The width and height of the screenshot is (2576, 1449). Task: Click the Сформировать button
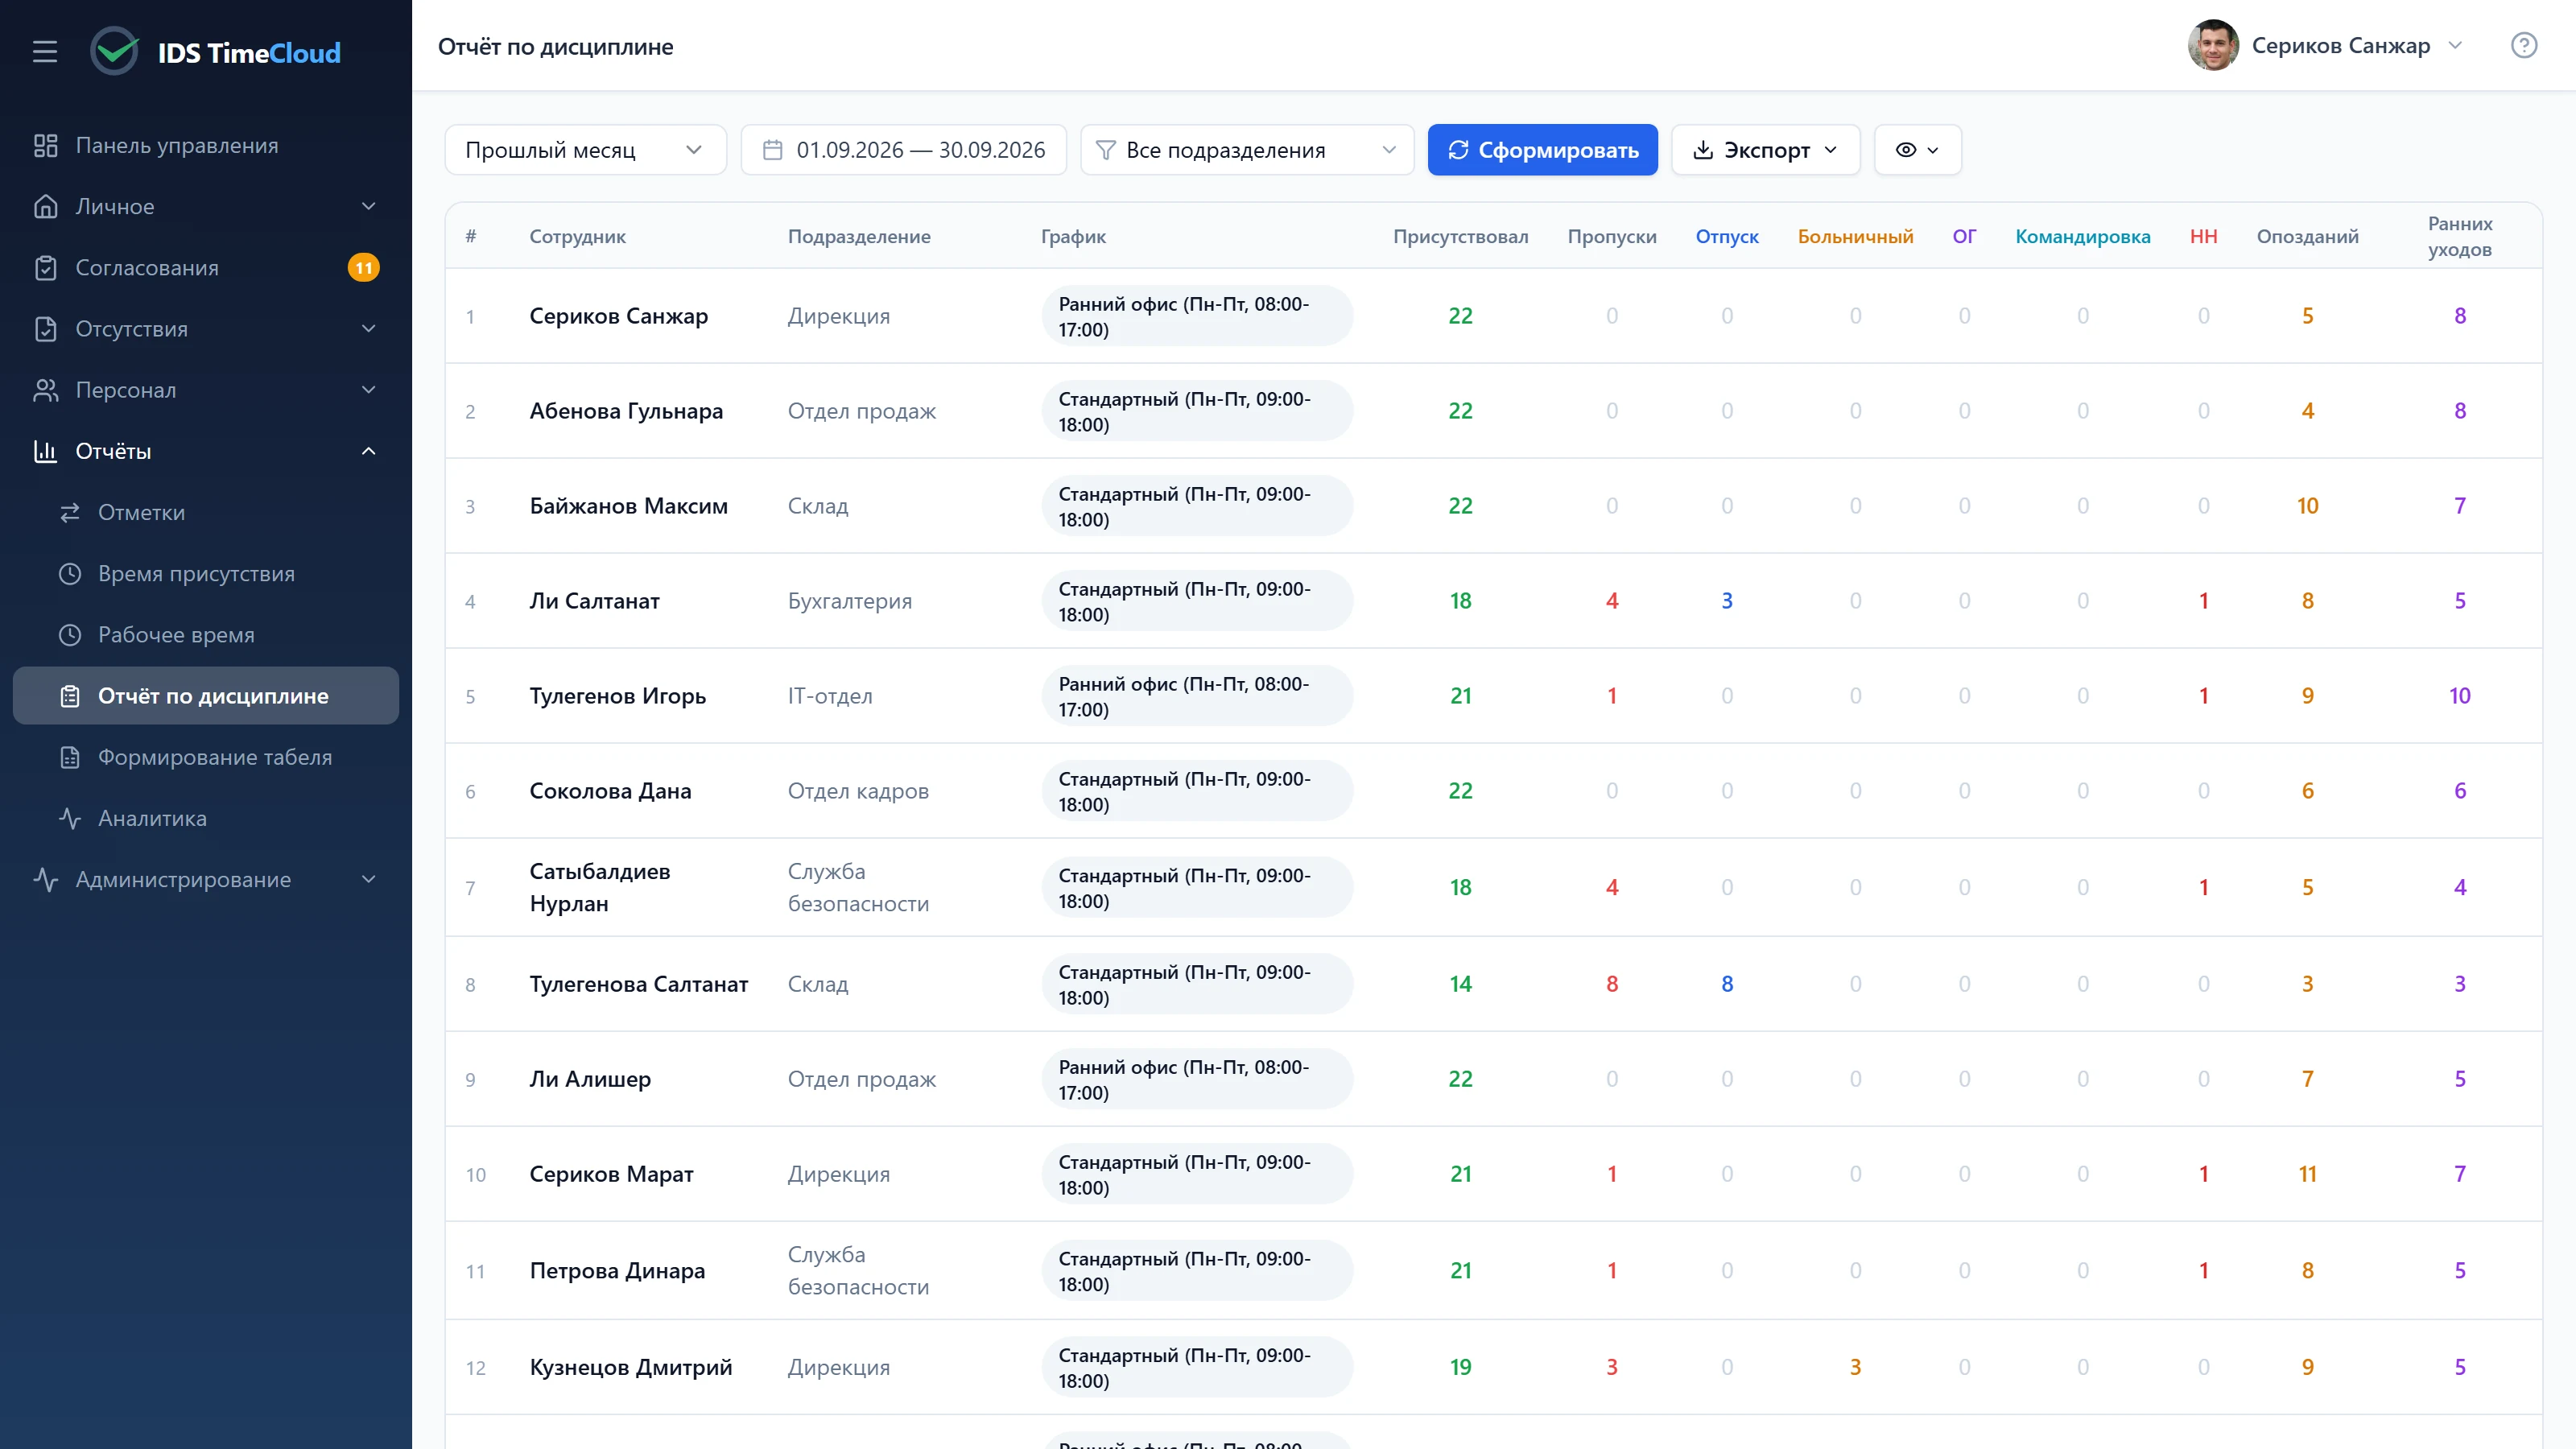click(x=1542, y=150)
